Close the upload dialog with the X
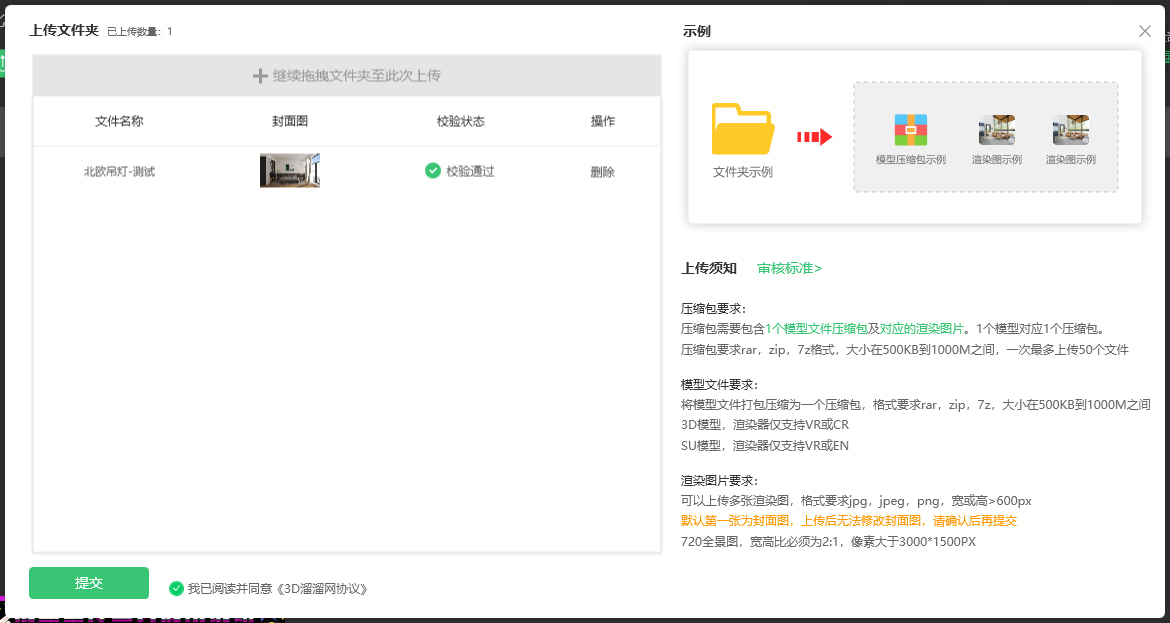This screenshot has height=623, width=1170. (1145, 31)
